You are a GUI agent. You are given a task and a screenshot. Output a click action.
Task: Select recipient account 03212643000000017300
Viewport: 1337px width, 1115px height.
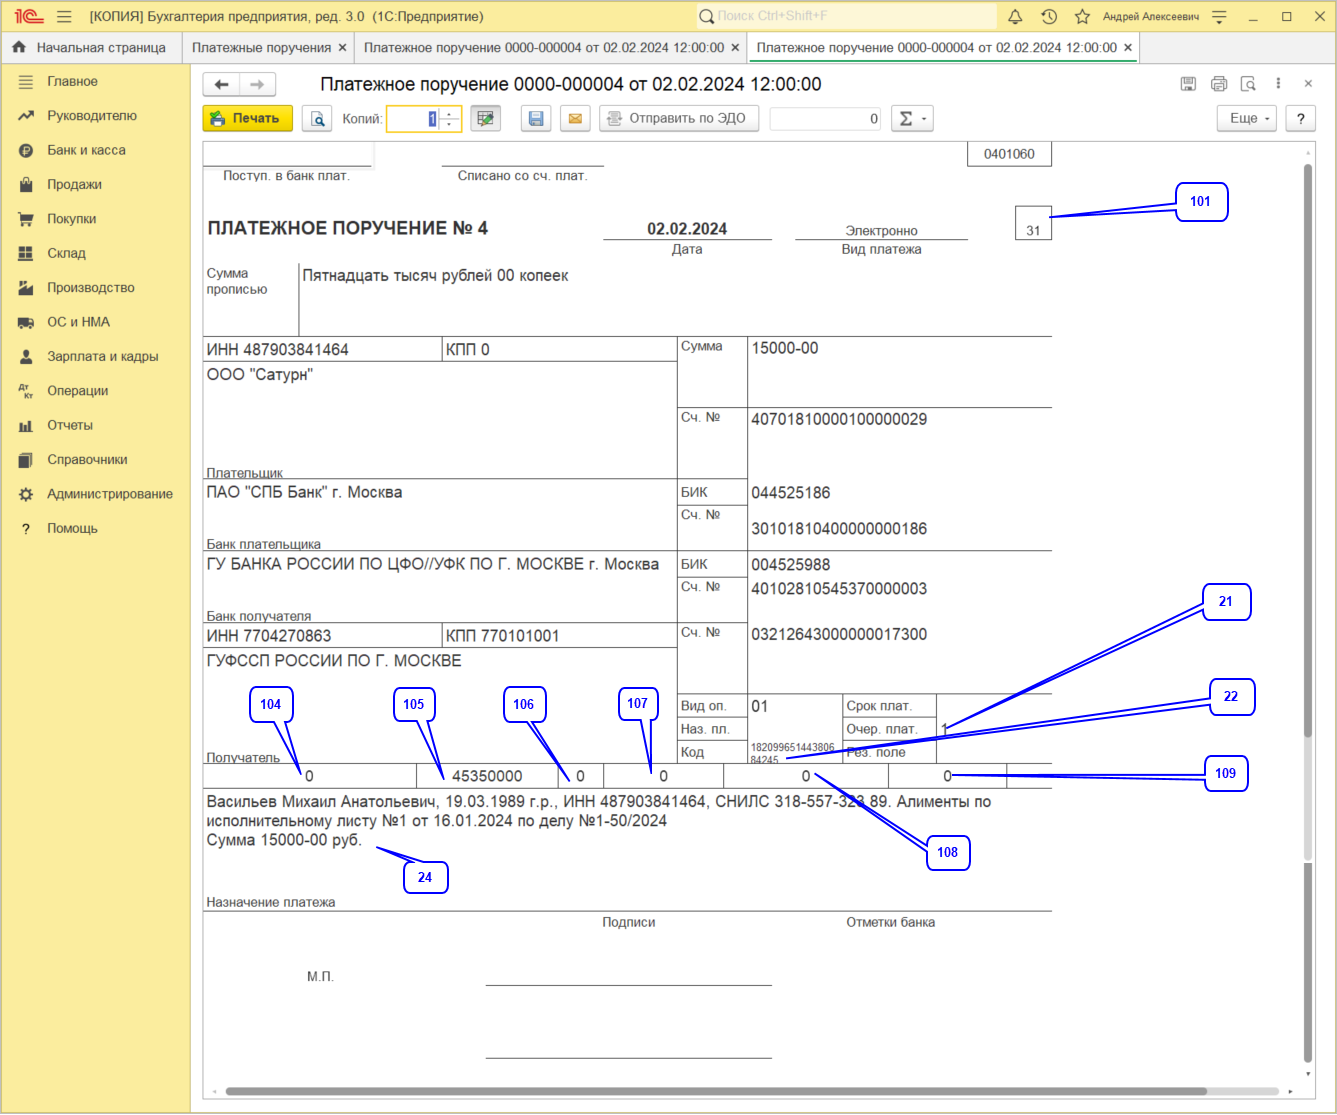839,634
